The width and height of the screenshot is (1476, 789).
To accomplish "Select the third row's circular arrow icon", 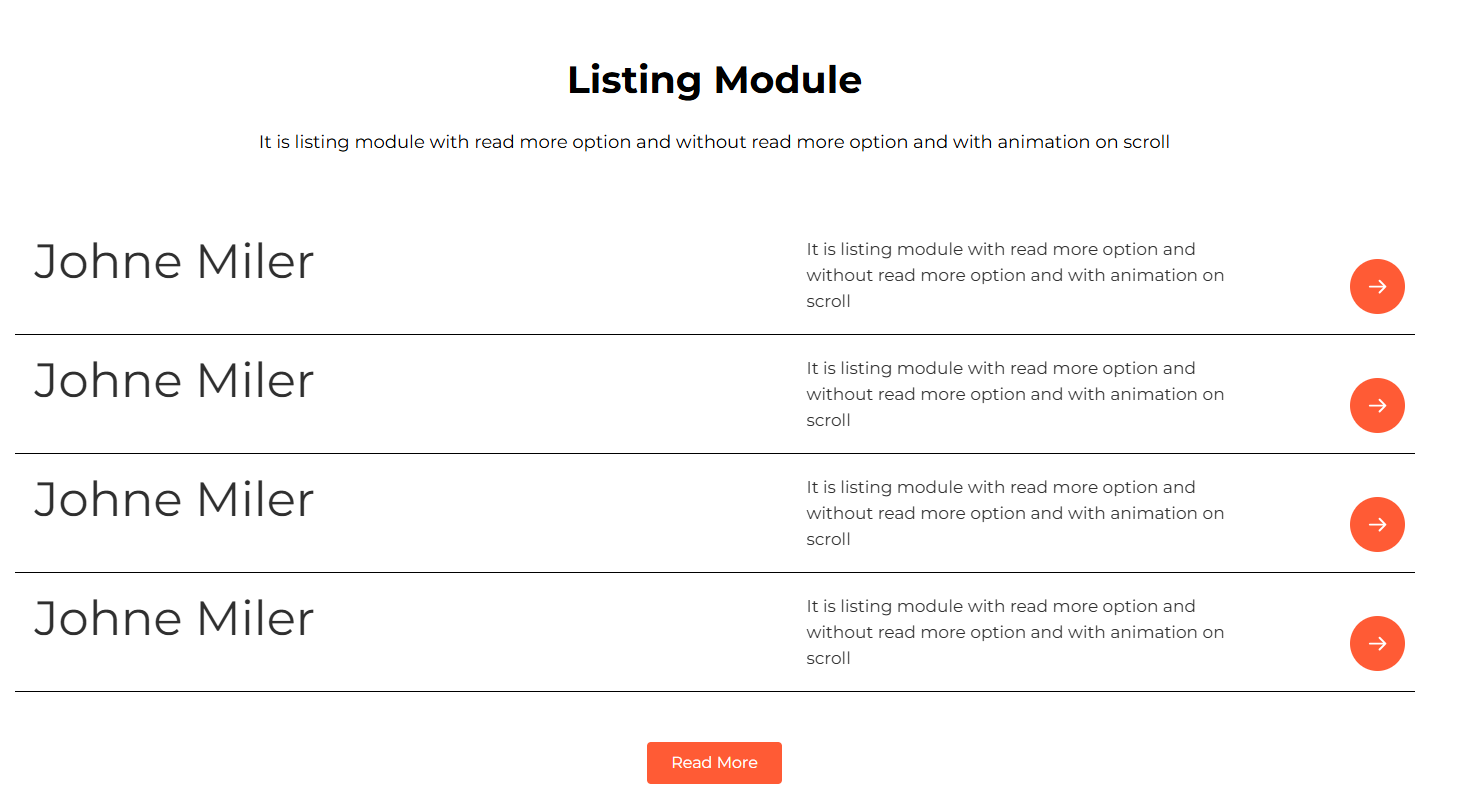I will click(x=1377, y=524).
